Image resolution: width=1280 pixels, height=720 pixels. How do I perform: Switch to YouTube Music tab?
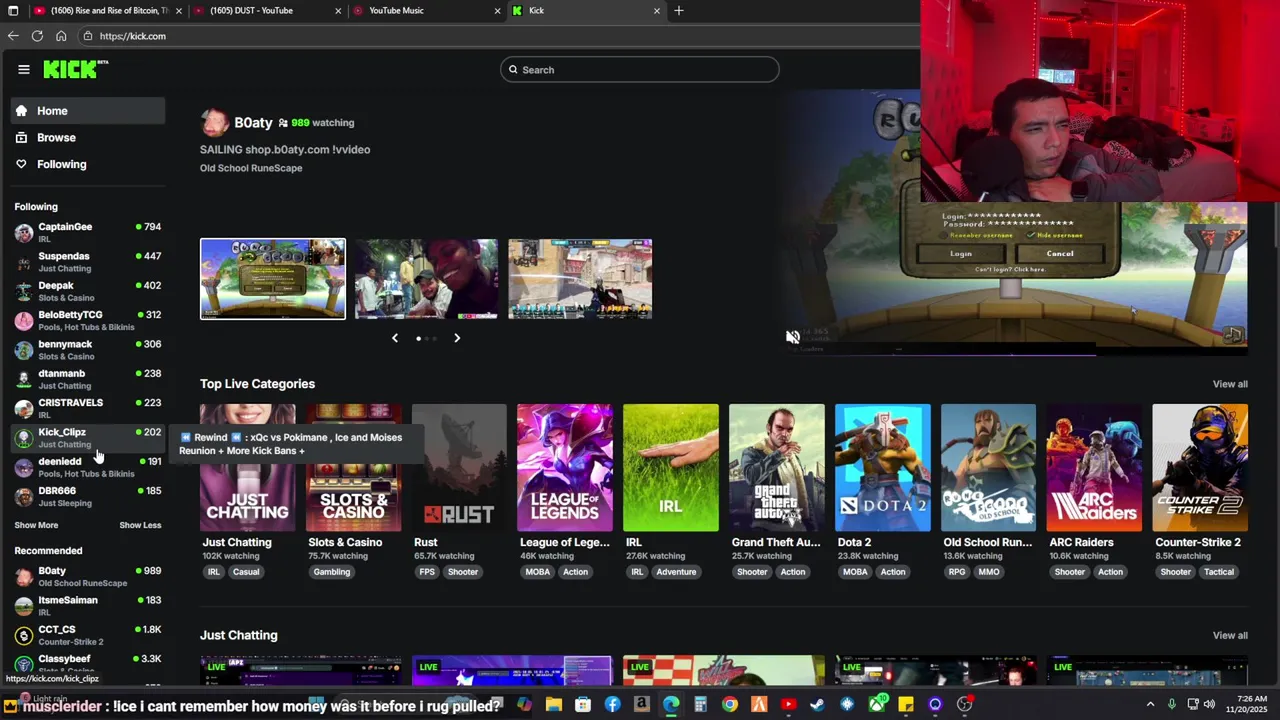coord(426,11)
